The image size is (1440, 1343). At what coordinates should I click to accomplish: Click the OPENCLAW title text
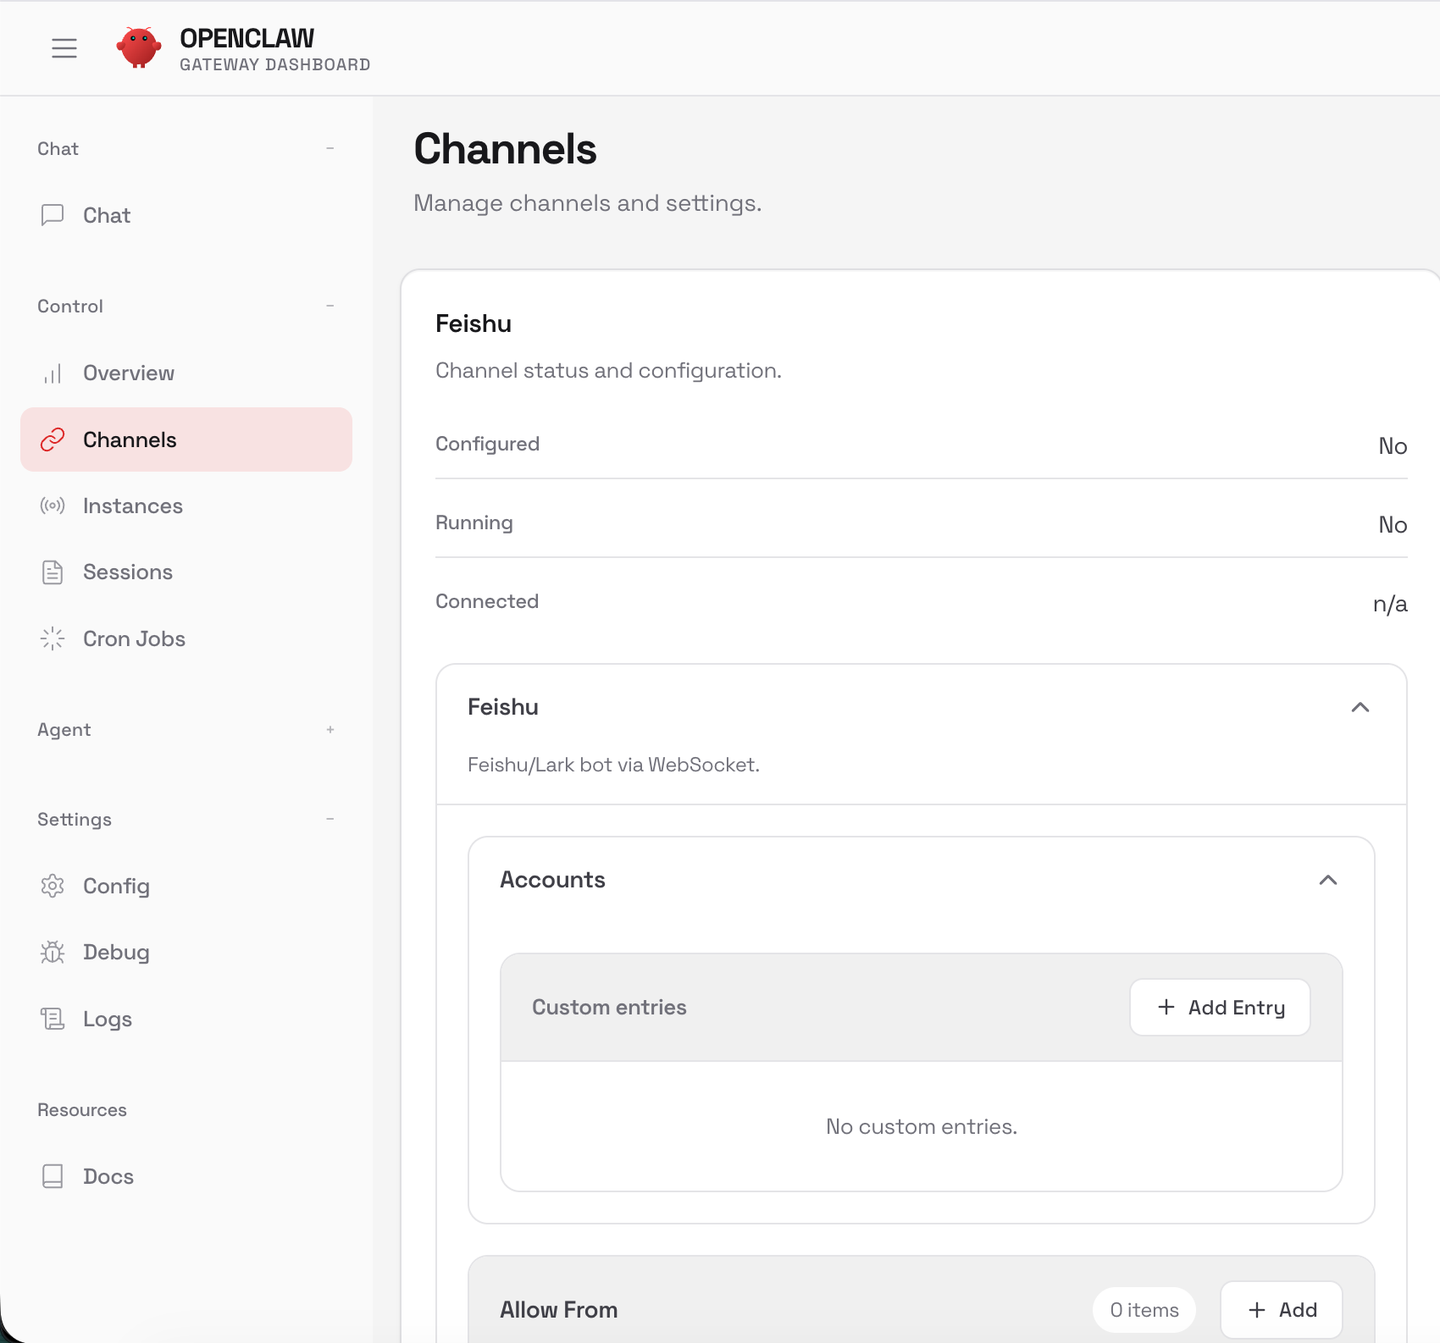(247, 38)
